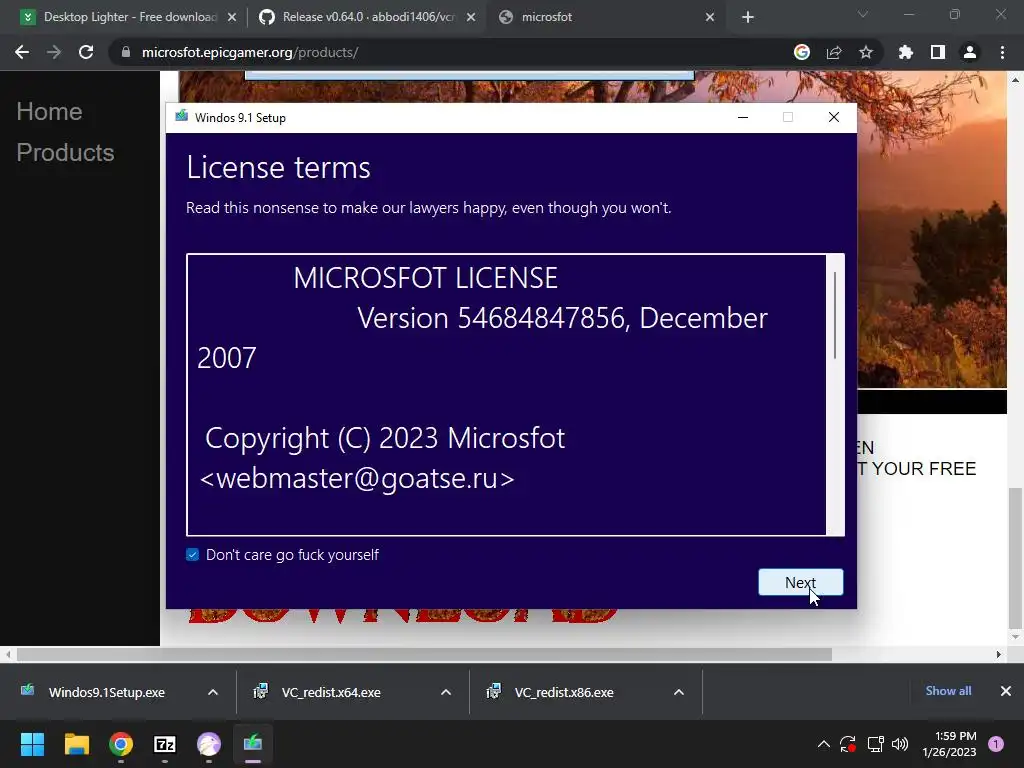This screenshot has height=768, width=1024.
Task: Open File Explorer from taskbar
Action: pos(76,744)
